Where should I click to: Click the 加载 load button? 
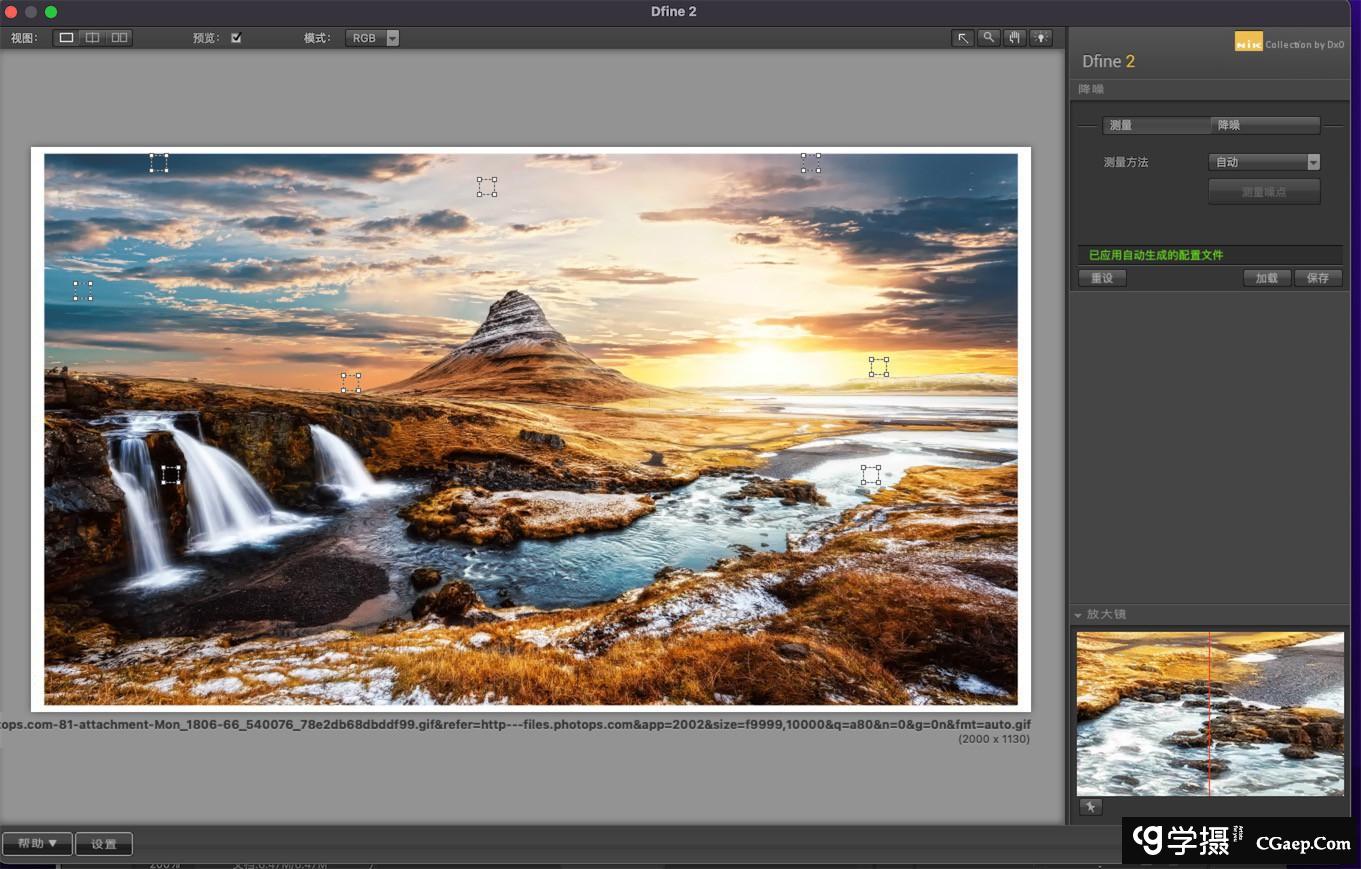point(1267,278)
